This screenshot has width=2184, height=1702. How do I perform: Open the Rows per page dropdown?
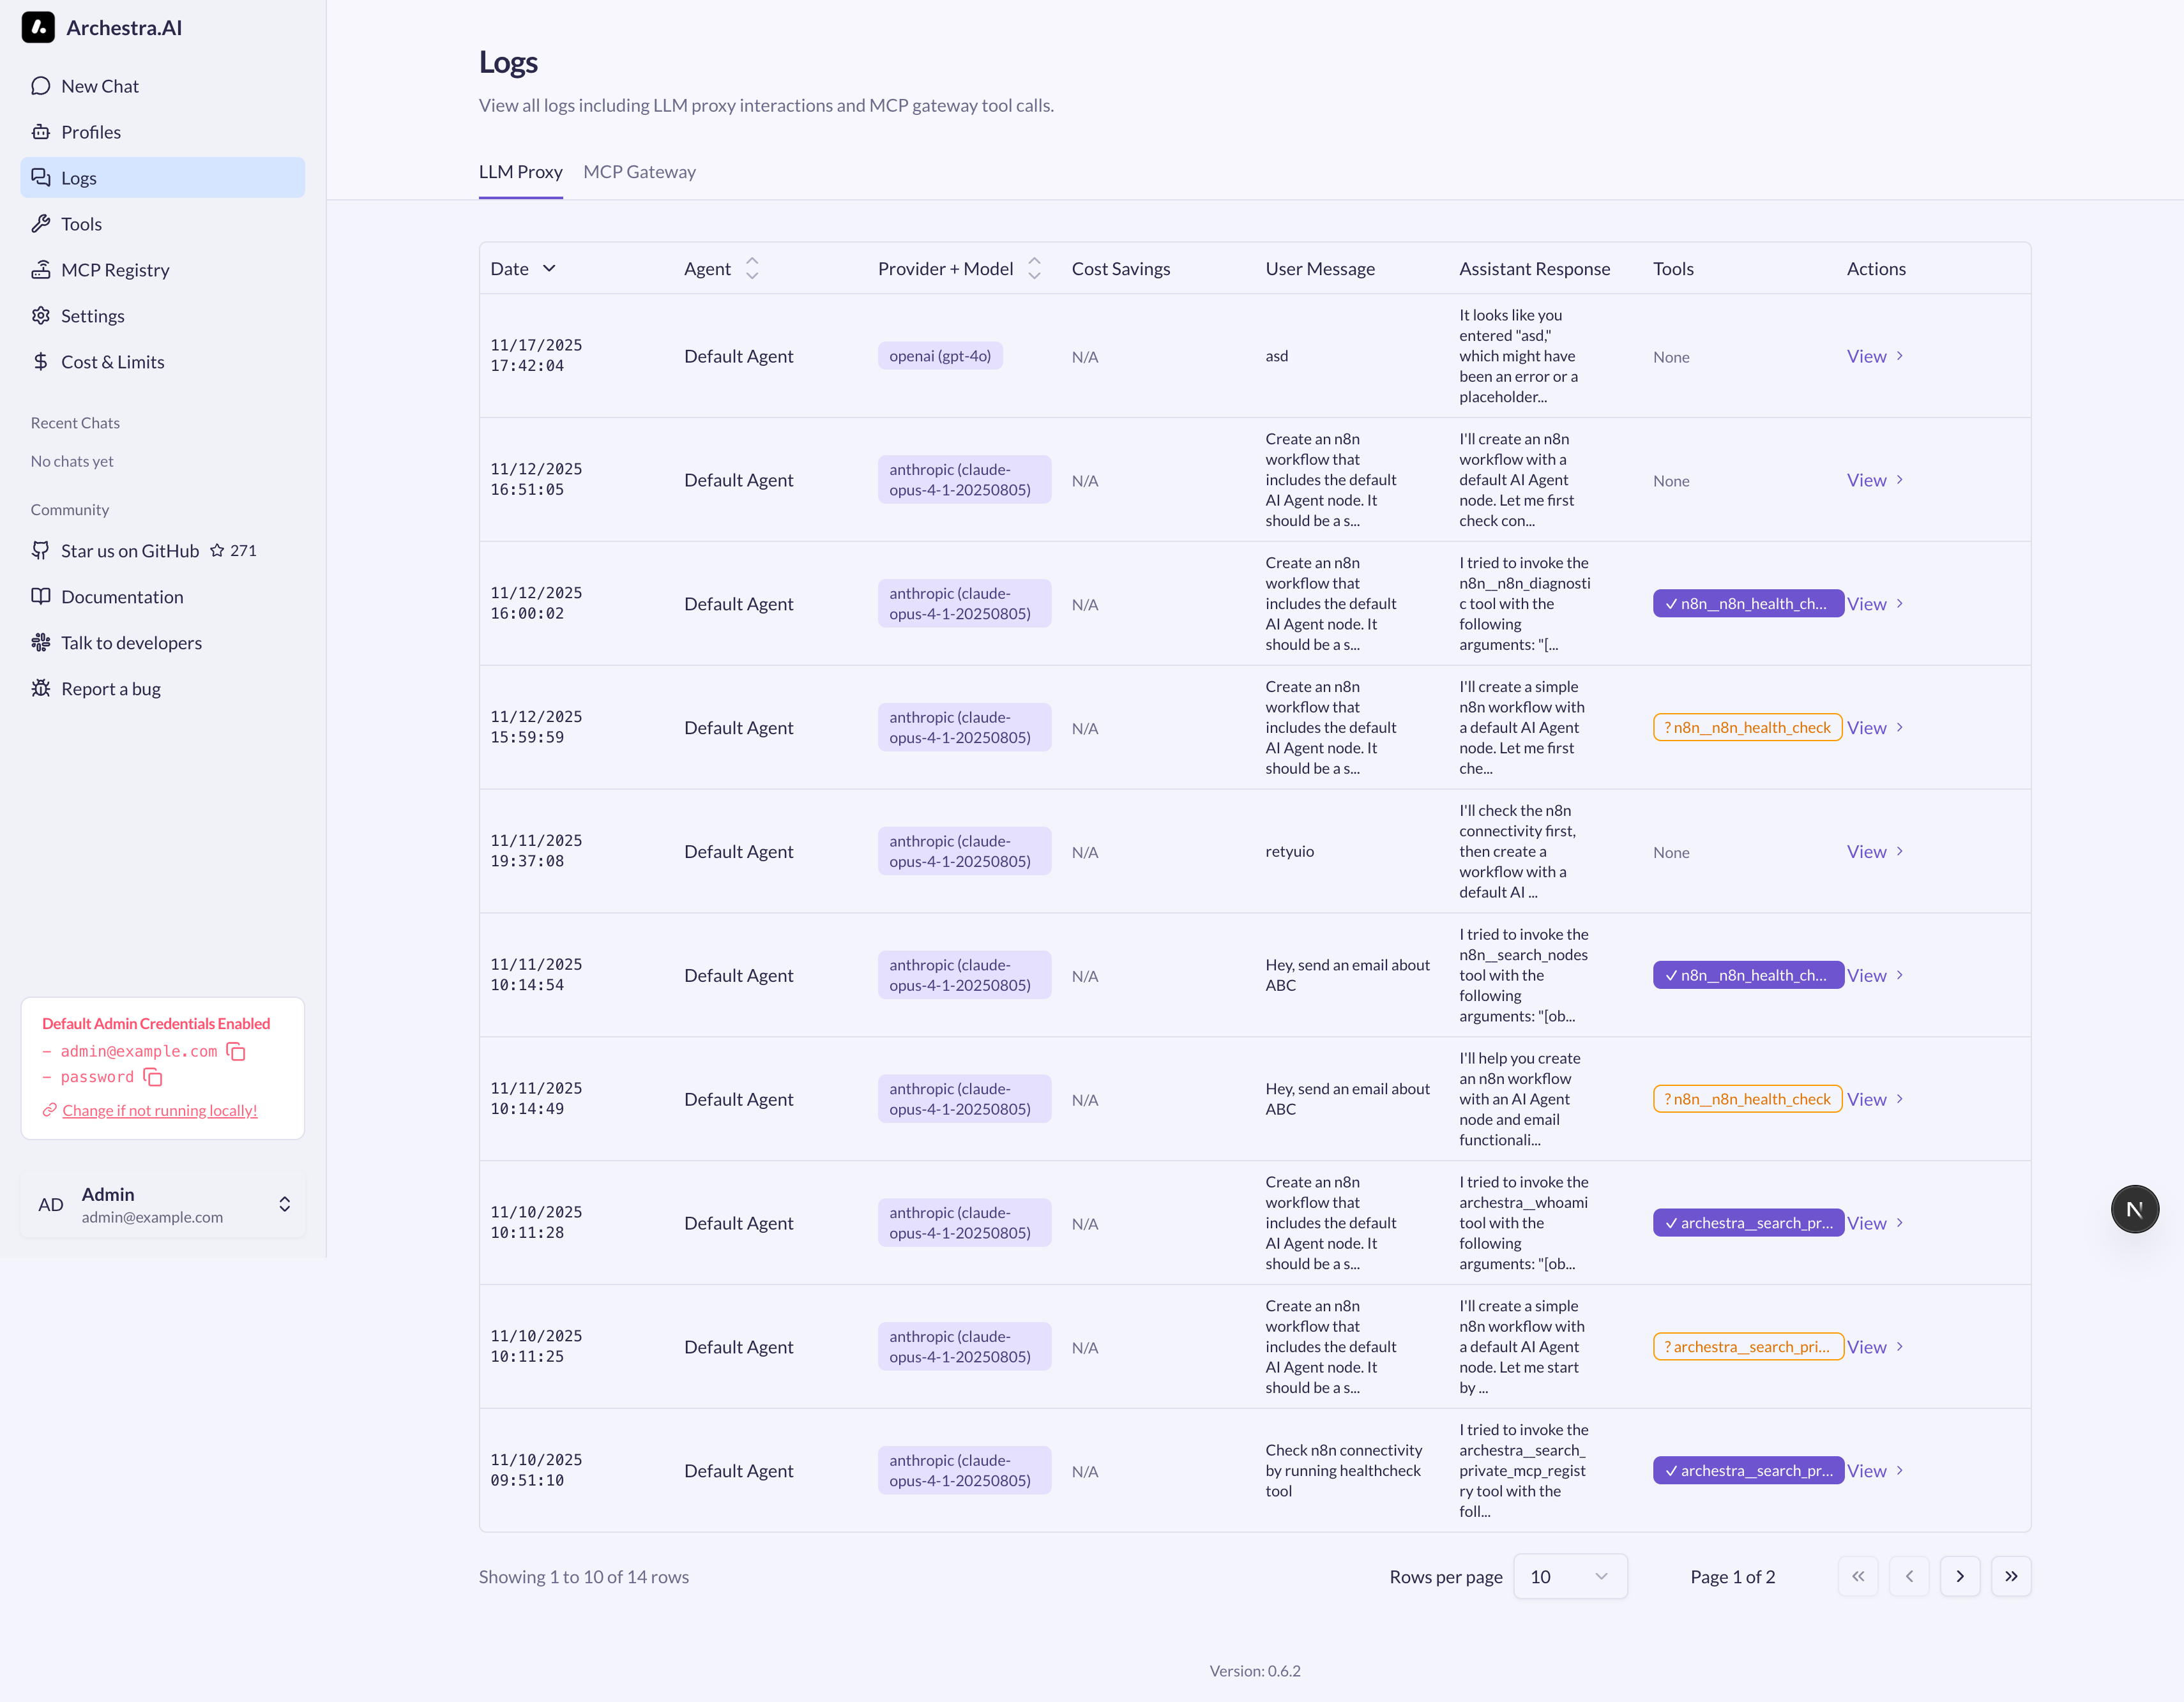[x=1570, y=1576]
